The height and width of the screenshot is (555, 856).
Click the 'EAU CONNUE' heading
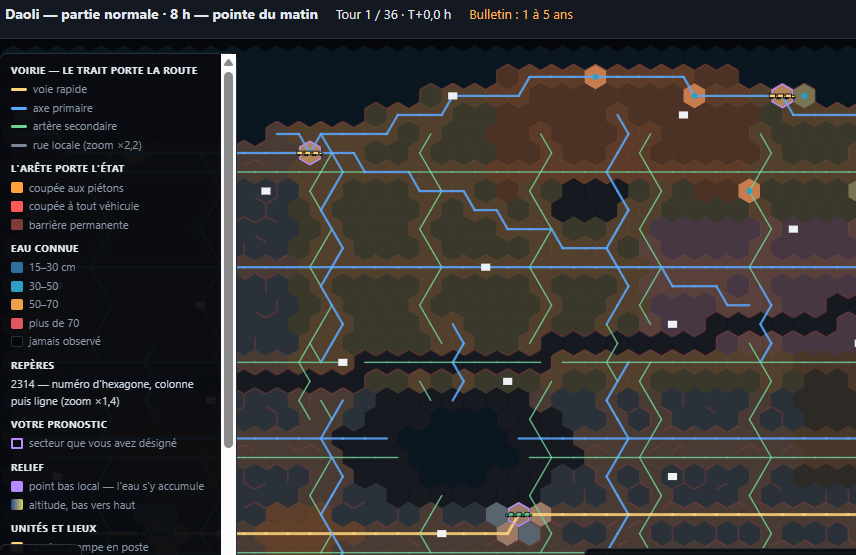click(45, 248)
